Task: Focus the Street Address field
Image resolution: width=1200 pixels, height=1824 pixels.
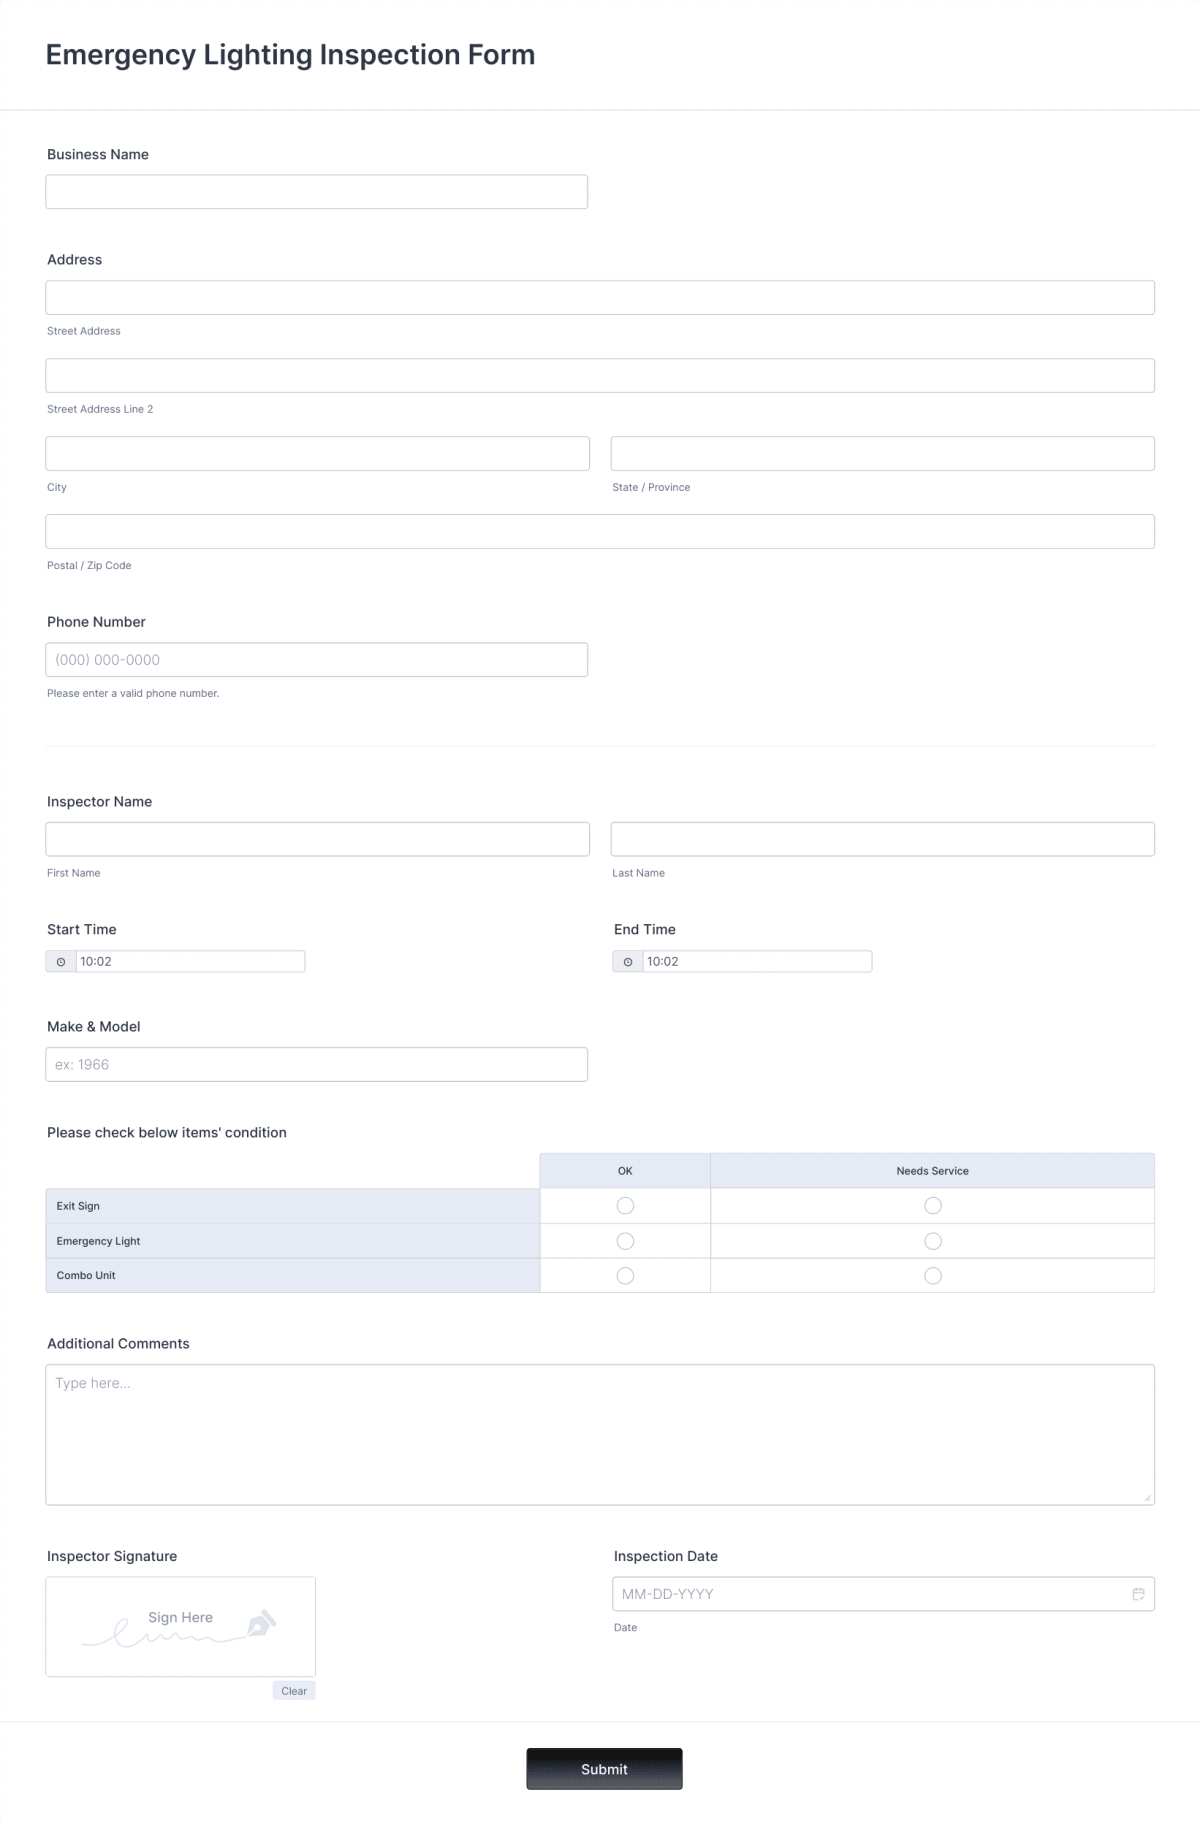Action: 600,296
